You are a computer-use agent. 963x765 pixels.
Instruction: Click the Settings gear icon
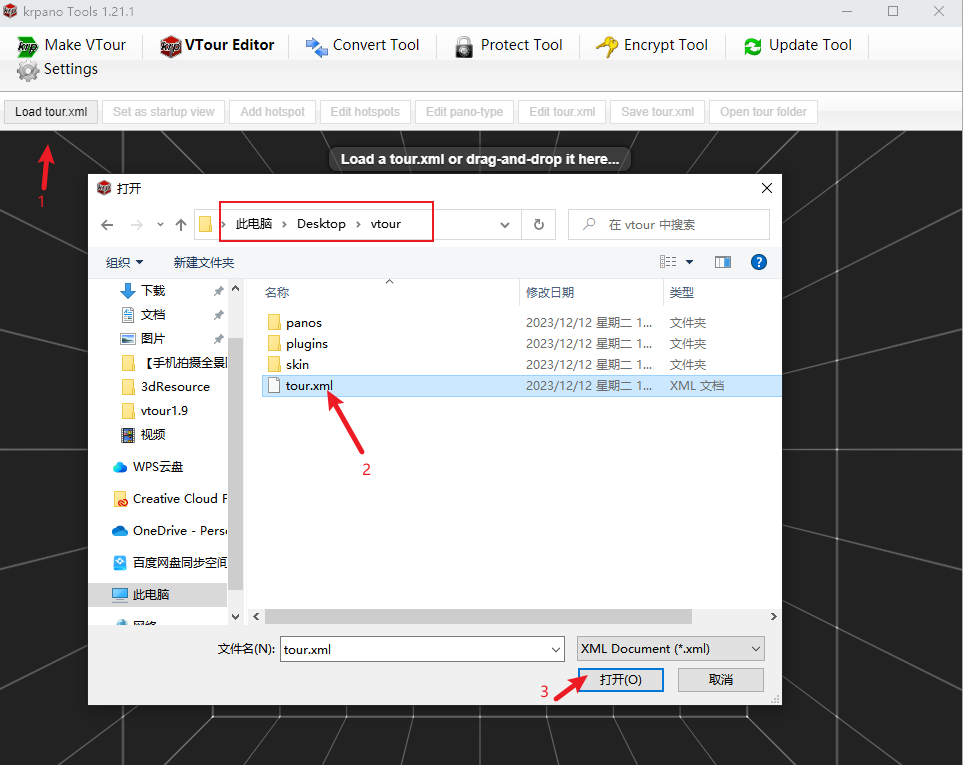click(28, 71)
